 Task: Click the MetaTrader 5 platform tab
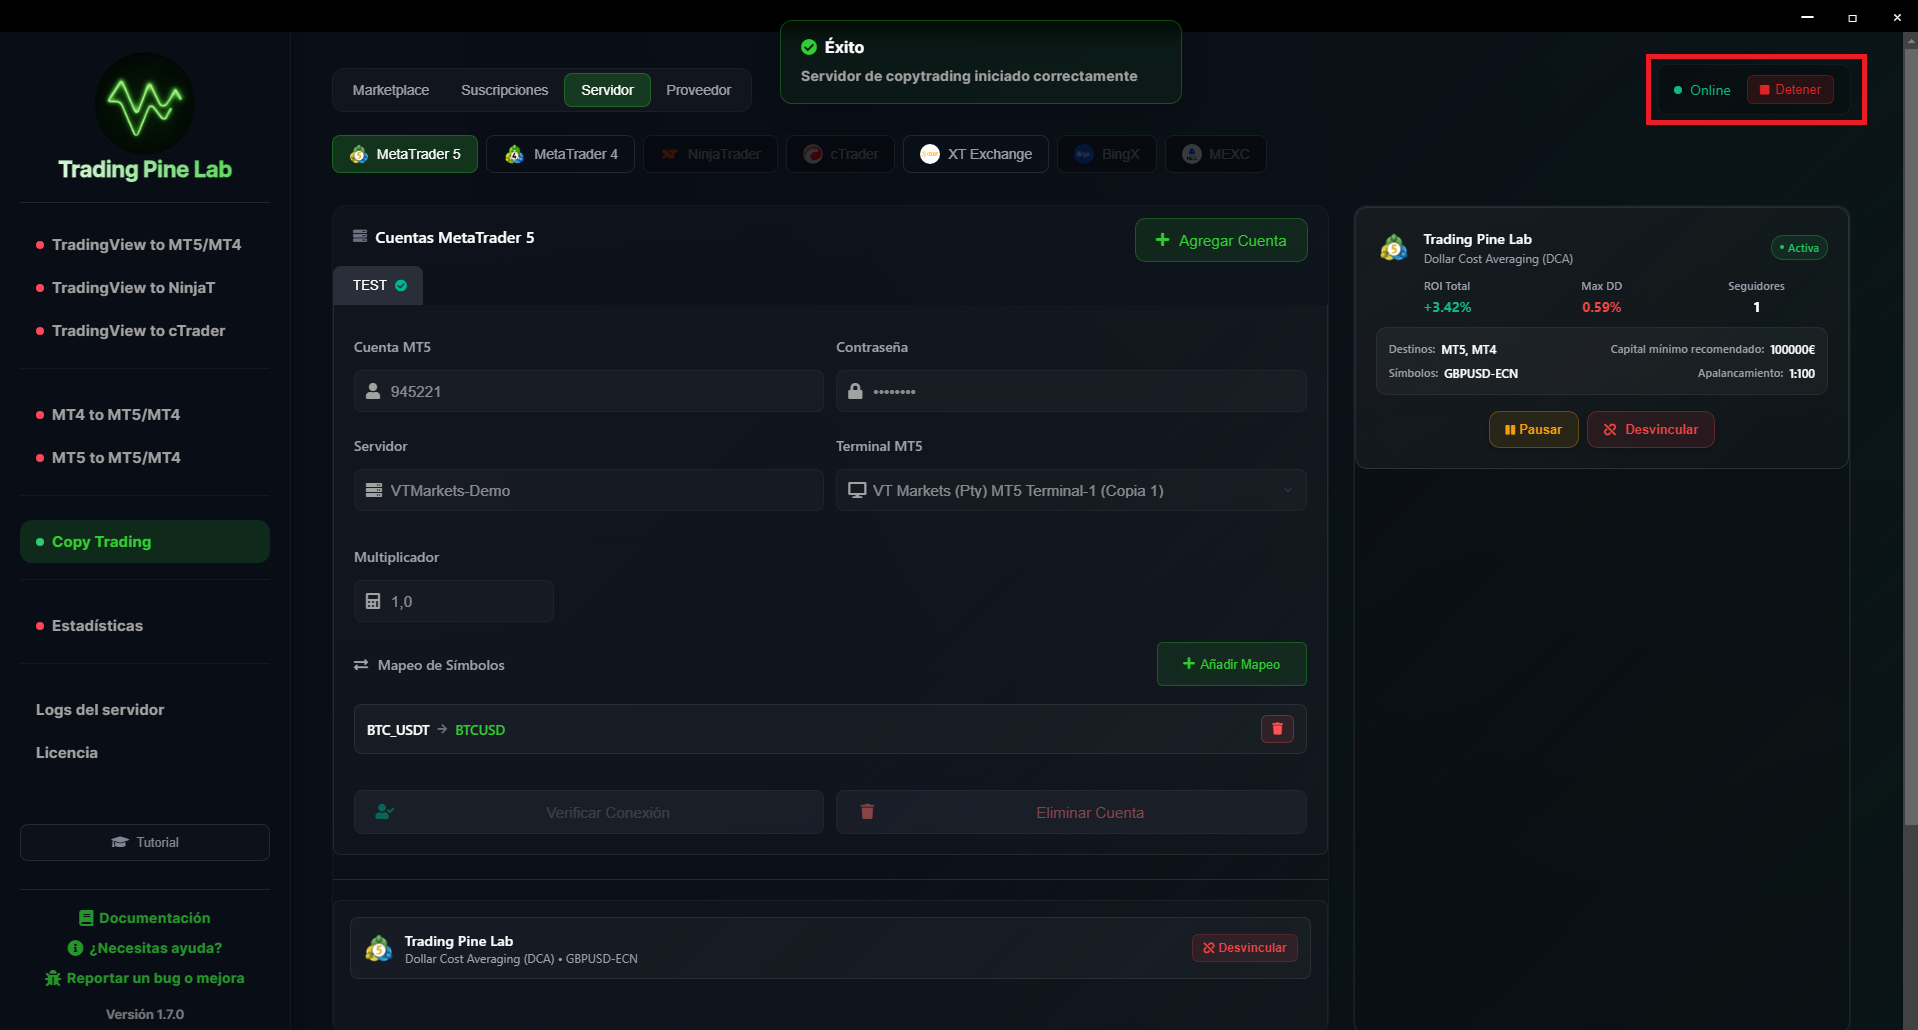click(x=404, y=154)
